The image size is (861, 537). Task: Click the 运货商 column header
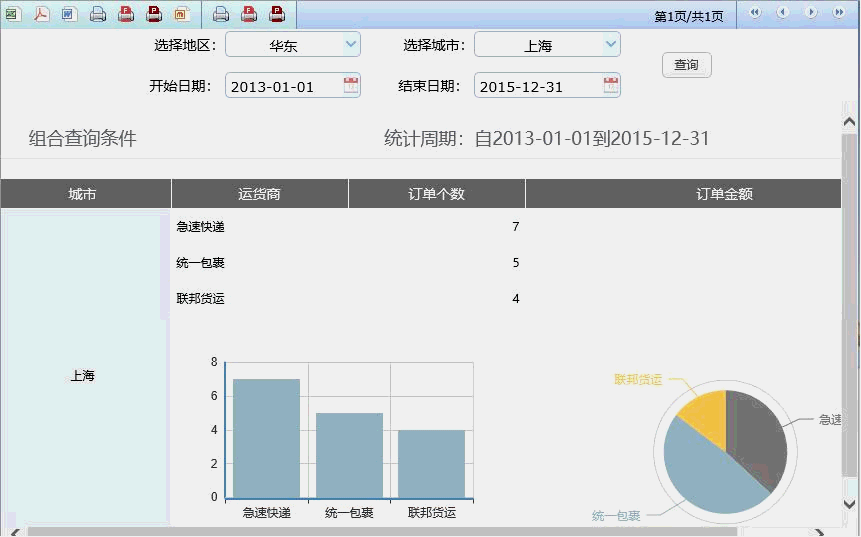[x=260, y=194]
